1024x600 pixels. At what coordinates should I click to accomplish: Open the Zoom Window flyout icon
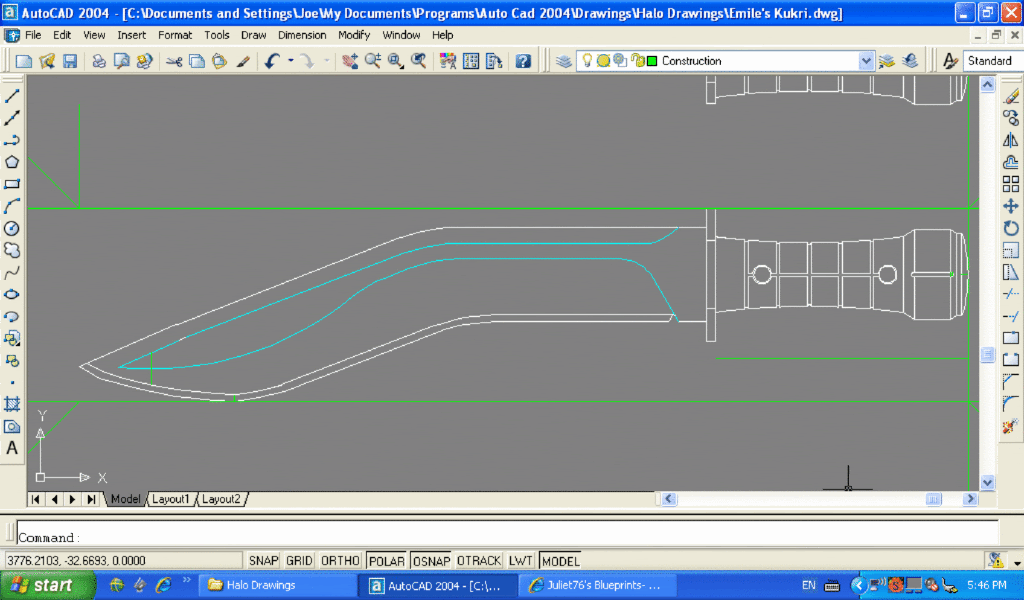(x=396, y=61)
